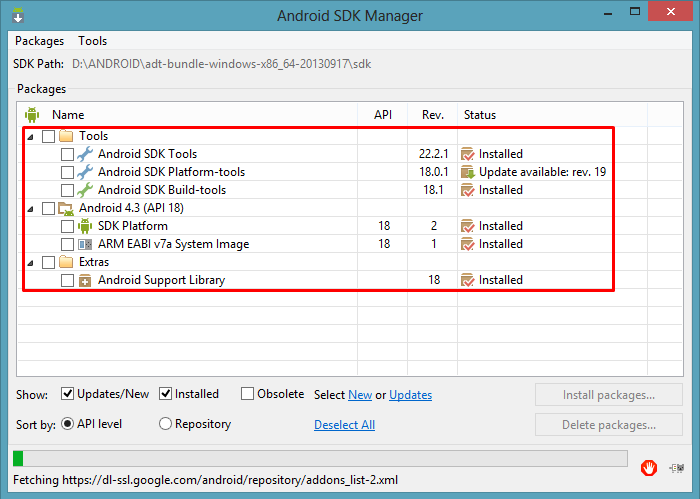Screen dimensions: 700x499
Task: Uncheck the Updates/New filter checkbox
Action: click(67, 394)
